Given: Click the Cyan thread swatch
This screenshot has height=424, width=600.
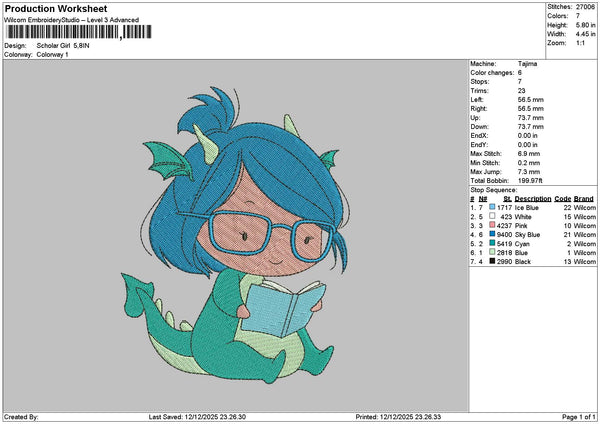Looking at the screenshot, I should coord(492,243).
